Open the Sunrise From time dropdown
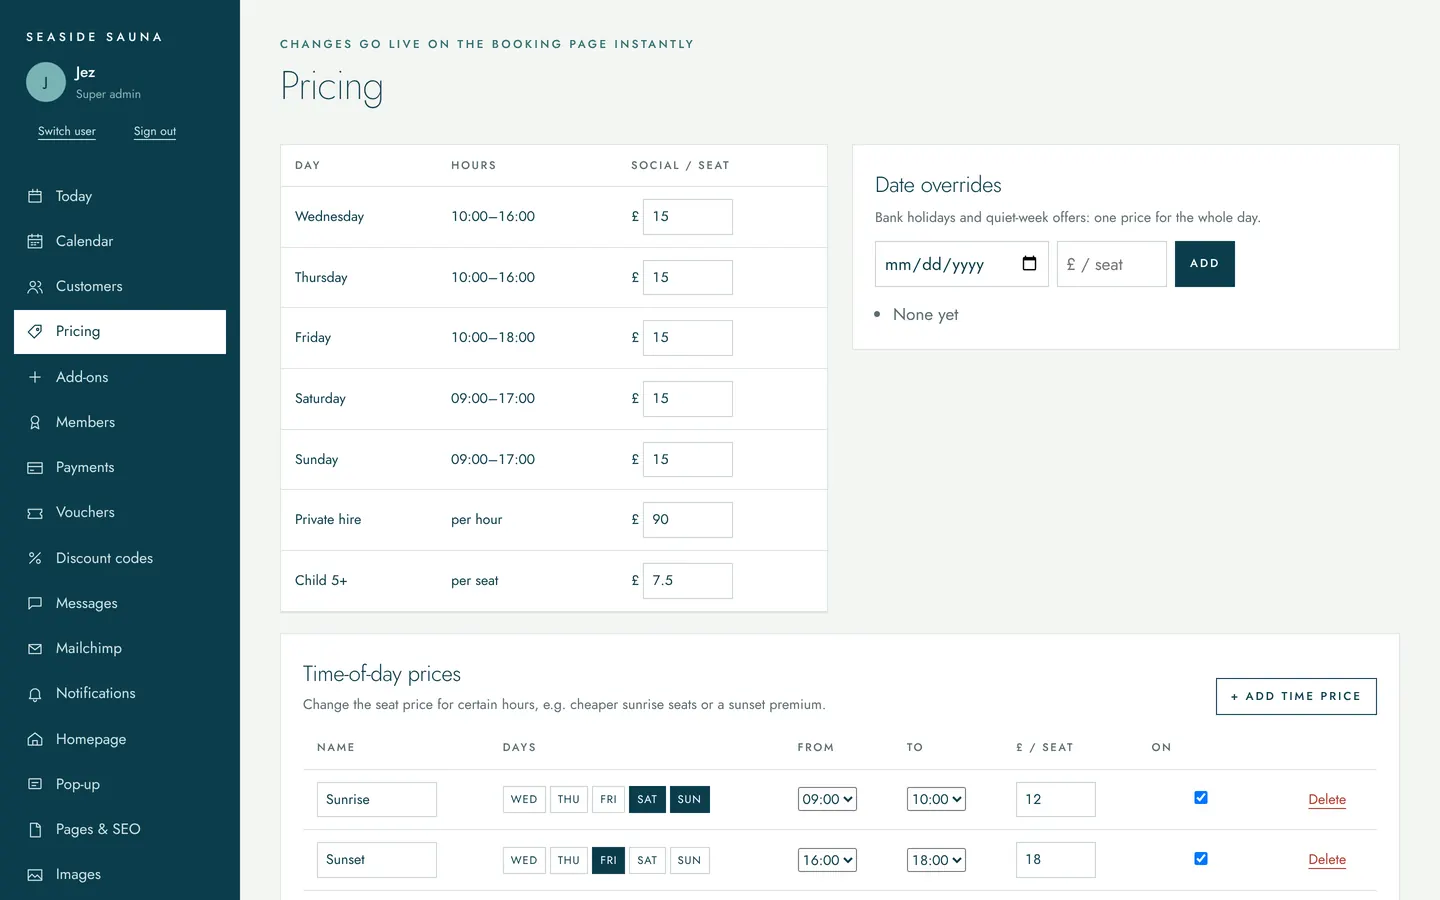 coord(827,799)
